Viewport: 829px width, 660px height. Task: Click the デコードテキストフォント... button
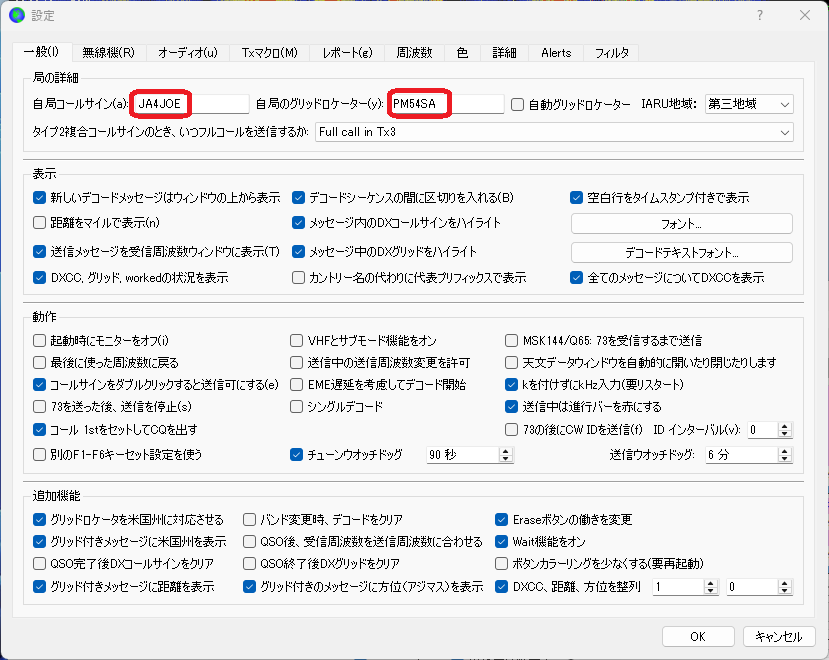[x=681, y=252]
